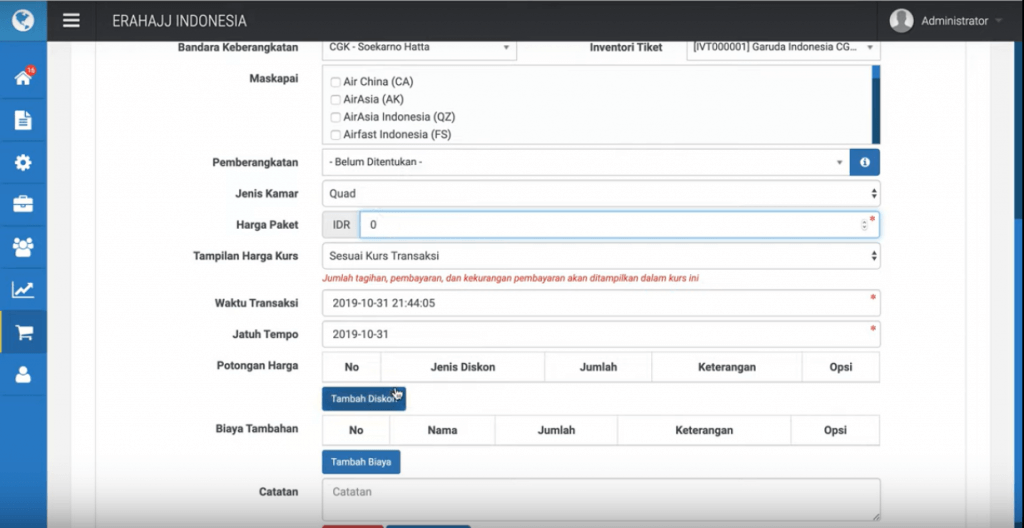Click the info icon beside Pemberangkatan
The height and width of the screenshot is (528, 1024).
click(865, 162)
